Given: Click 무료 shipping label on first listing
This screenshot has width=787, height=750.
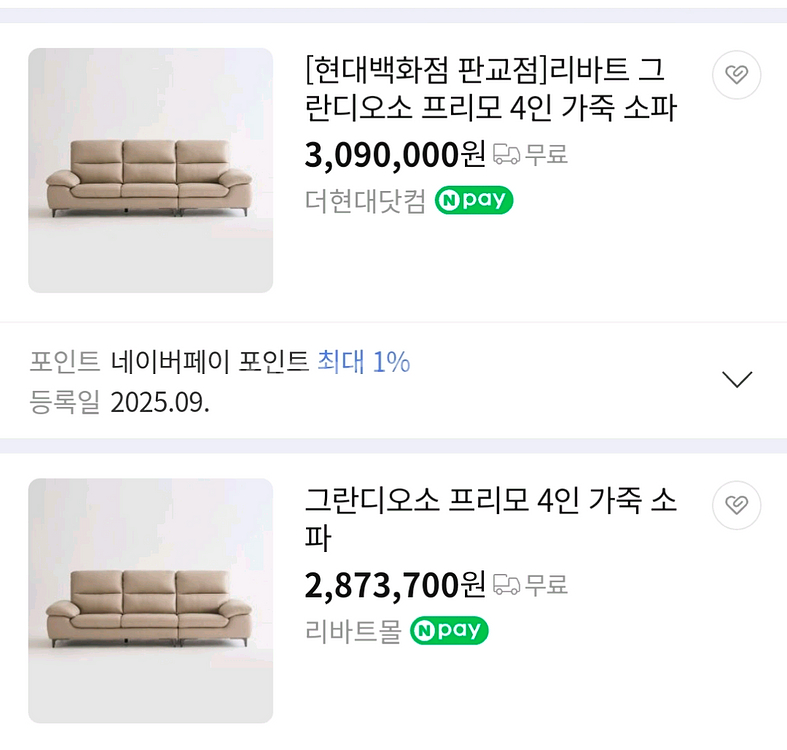Looking at the screenshot, I should [547, 155].
